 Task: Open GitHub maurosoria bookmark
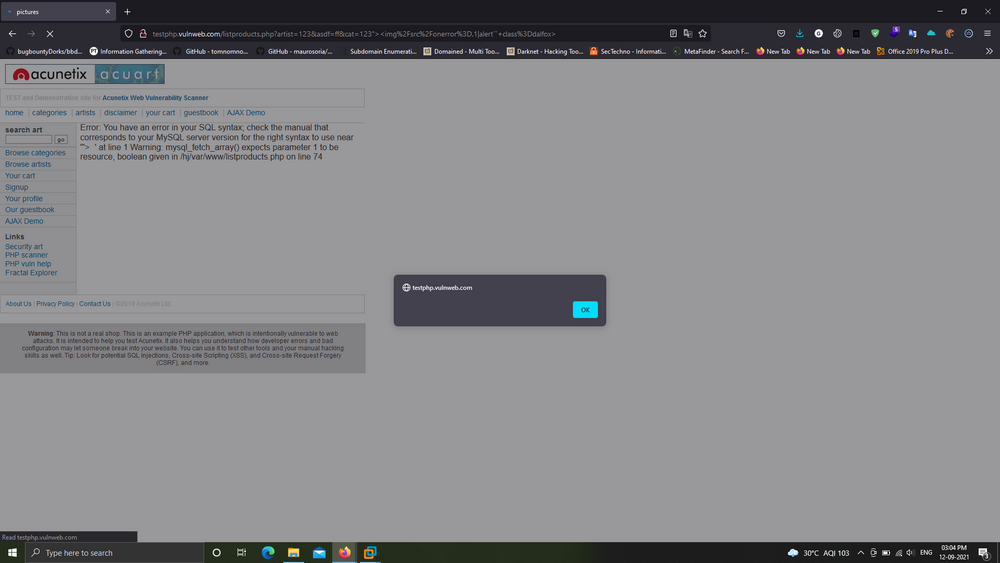(x=294, y=51)
